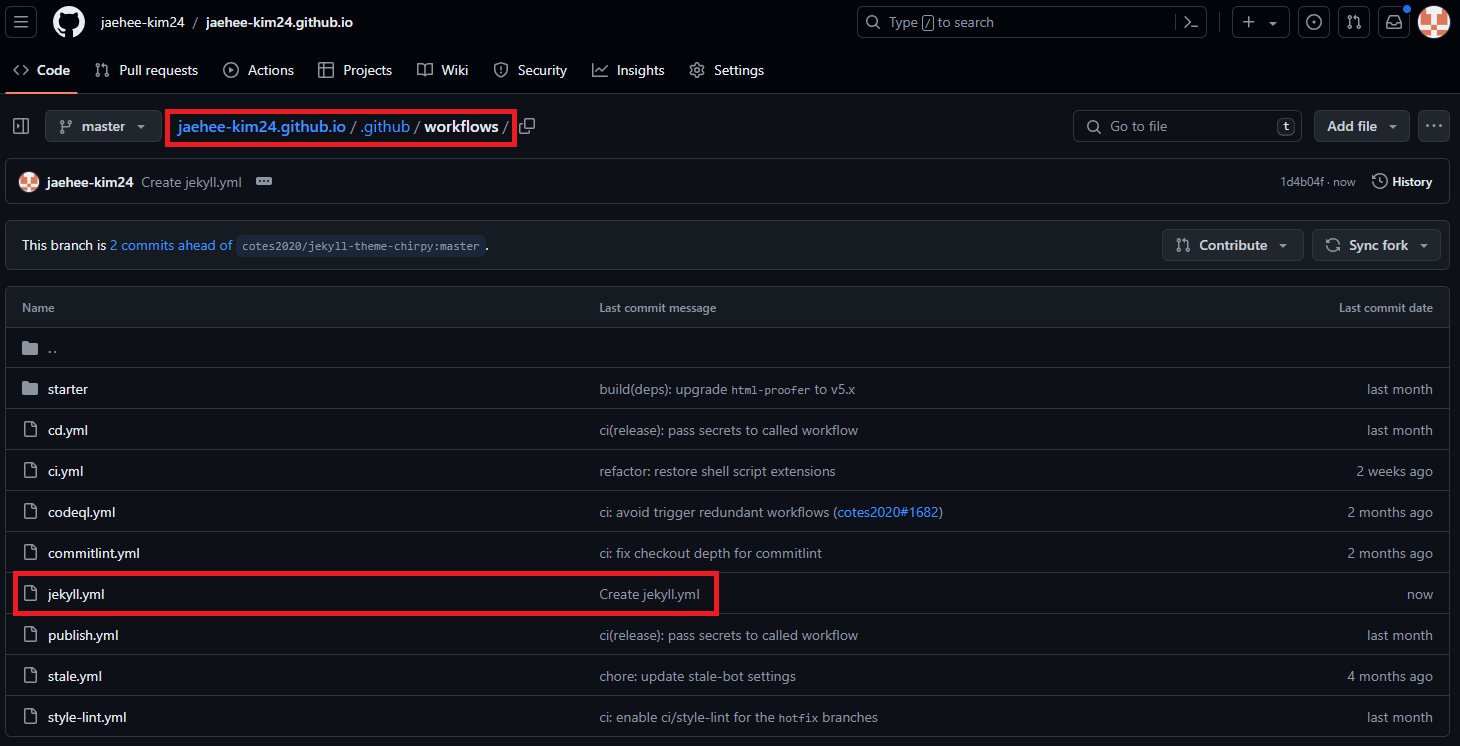Open the cd.yml file
1460x746 pixels.
(68, 430)
